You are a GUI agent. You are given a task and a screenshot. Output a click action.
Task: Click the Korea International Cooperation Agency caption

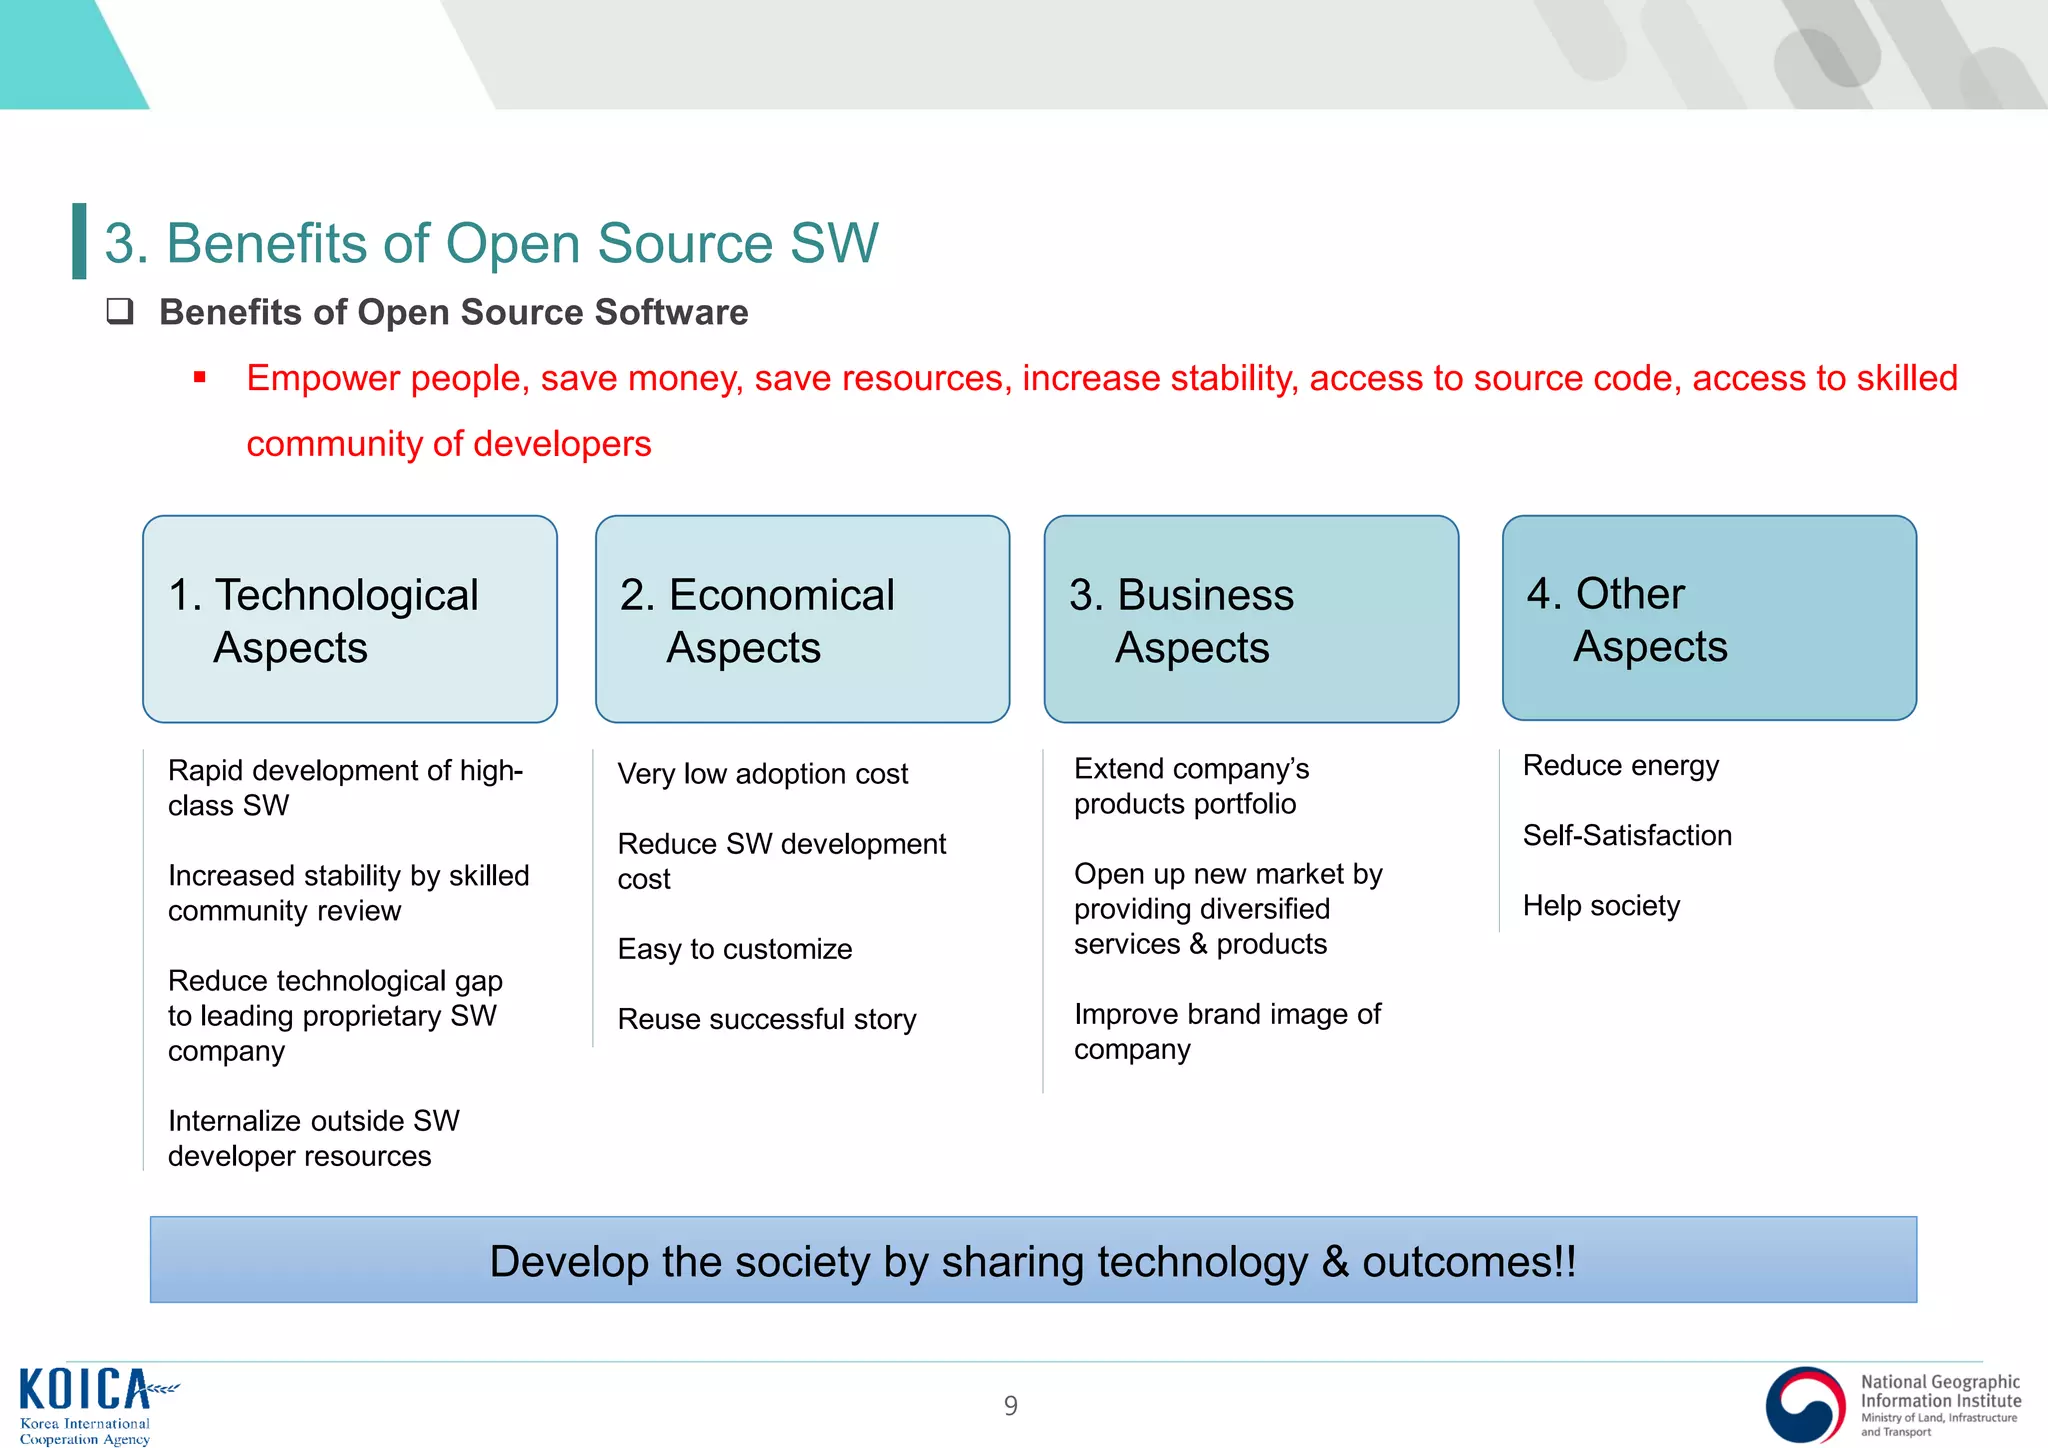click(x=85, y=1431)
